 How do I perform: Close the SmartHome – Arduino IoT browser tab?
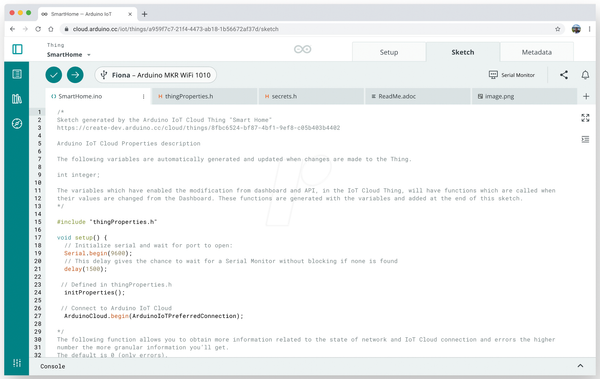(130, 14)
